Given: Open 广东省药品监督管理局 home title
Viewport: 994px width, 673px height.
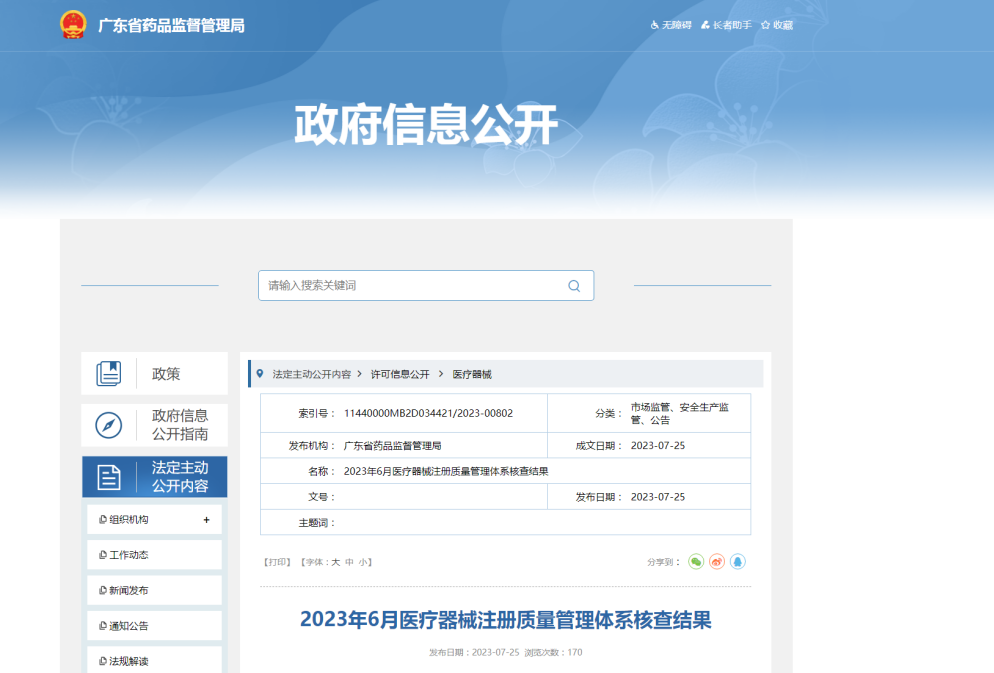Looking at the screenshot, I should (x=171, y=25).
